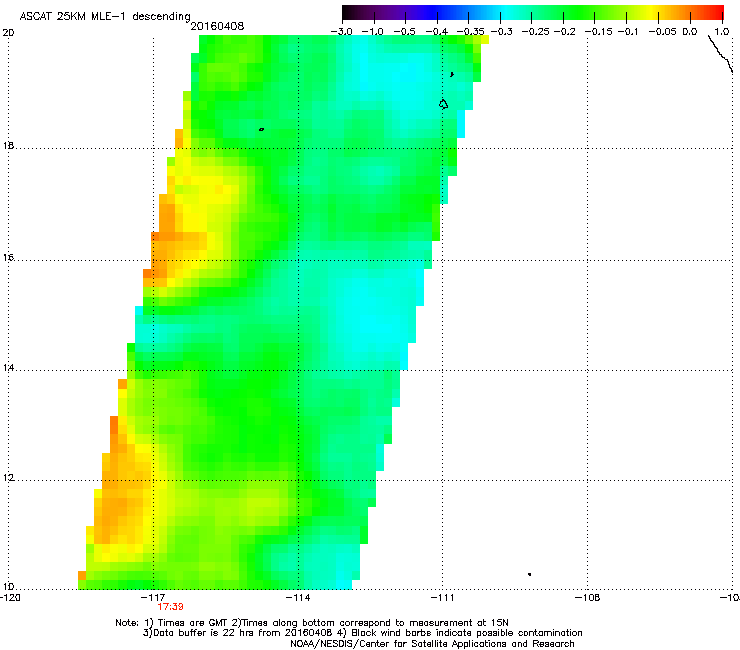Click the coastline segment in top-right corner
The width and height of the screenshot is (740, 650).
721,54
